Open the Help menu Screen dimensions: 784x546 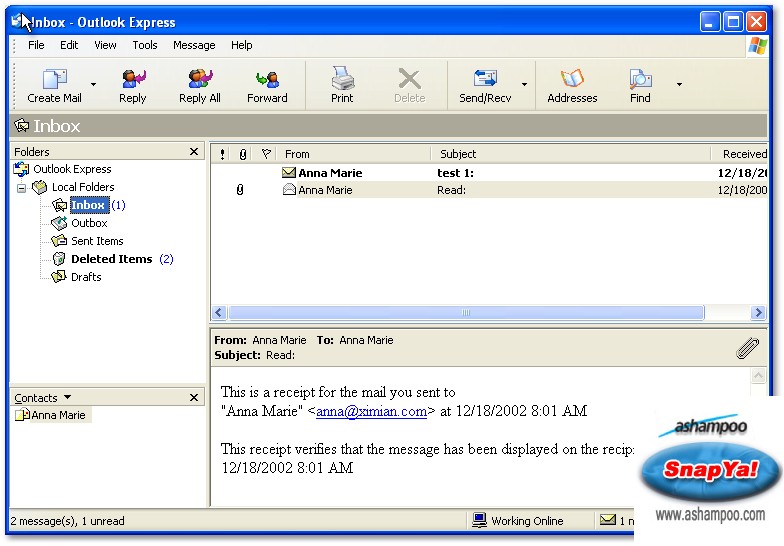point(242,45)
